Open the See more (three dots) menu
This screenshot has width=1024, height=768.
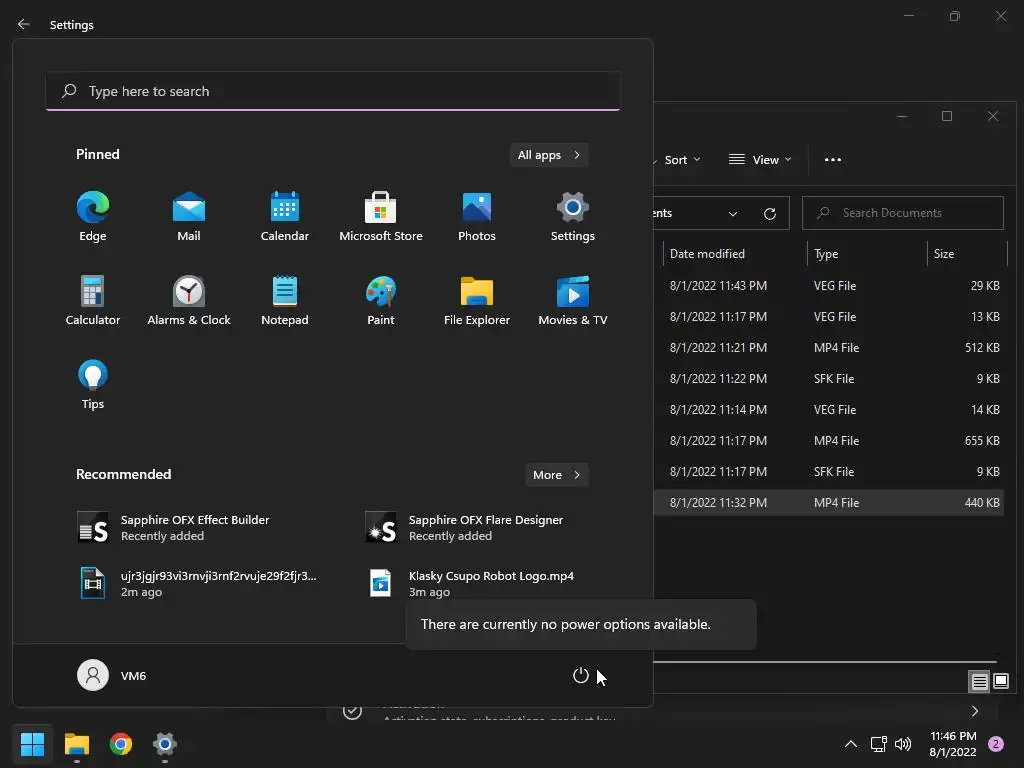click(x=833, y=160)
